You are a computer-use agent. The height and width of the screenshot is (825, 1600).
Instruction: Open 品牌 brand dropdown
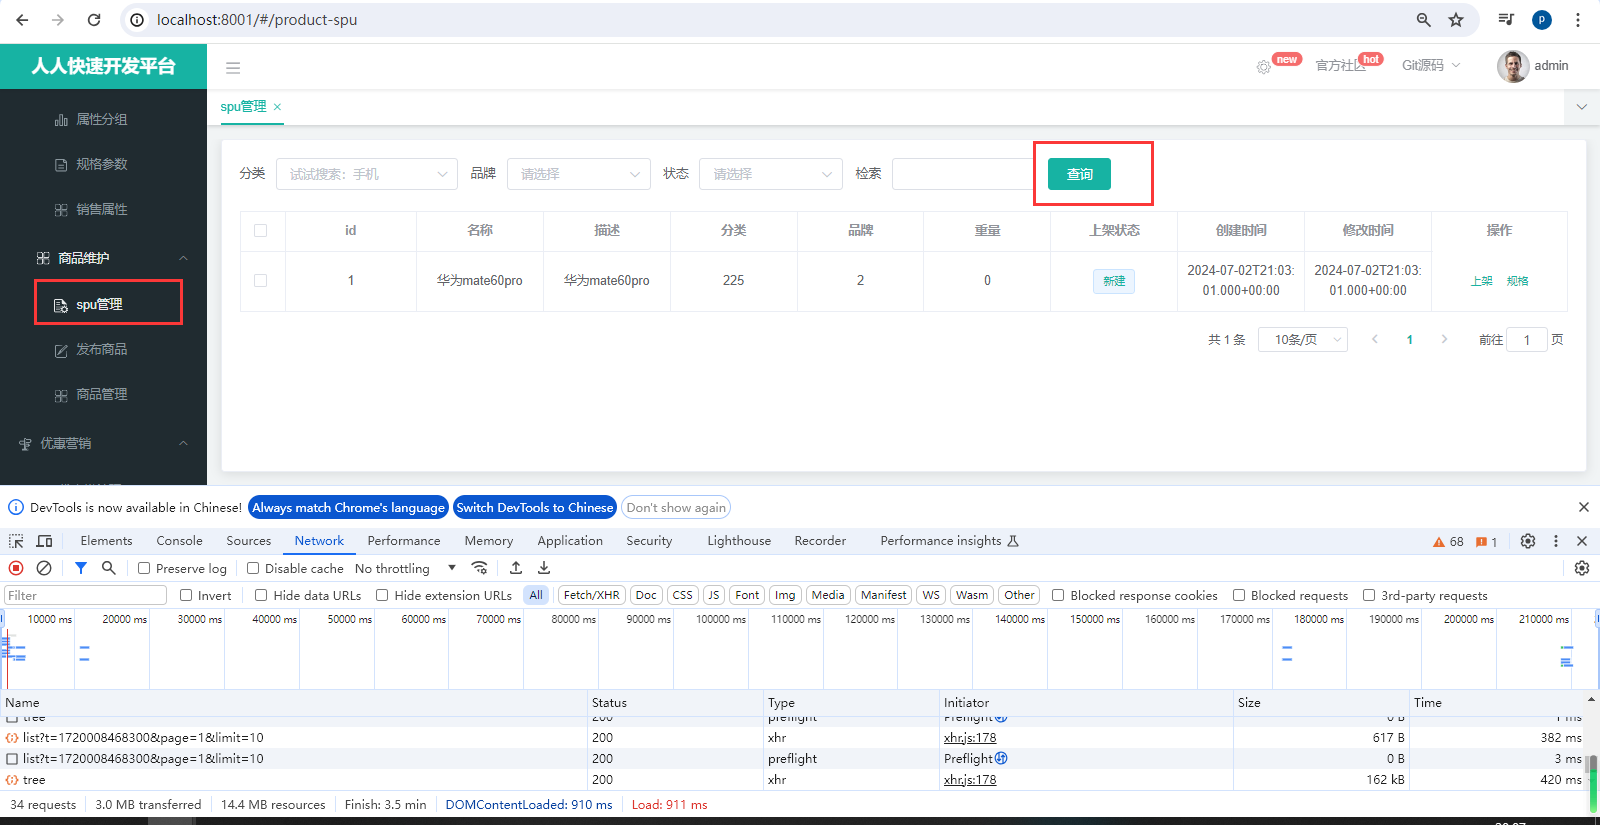click(578, 174)
